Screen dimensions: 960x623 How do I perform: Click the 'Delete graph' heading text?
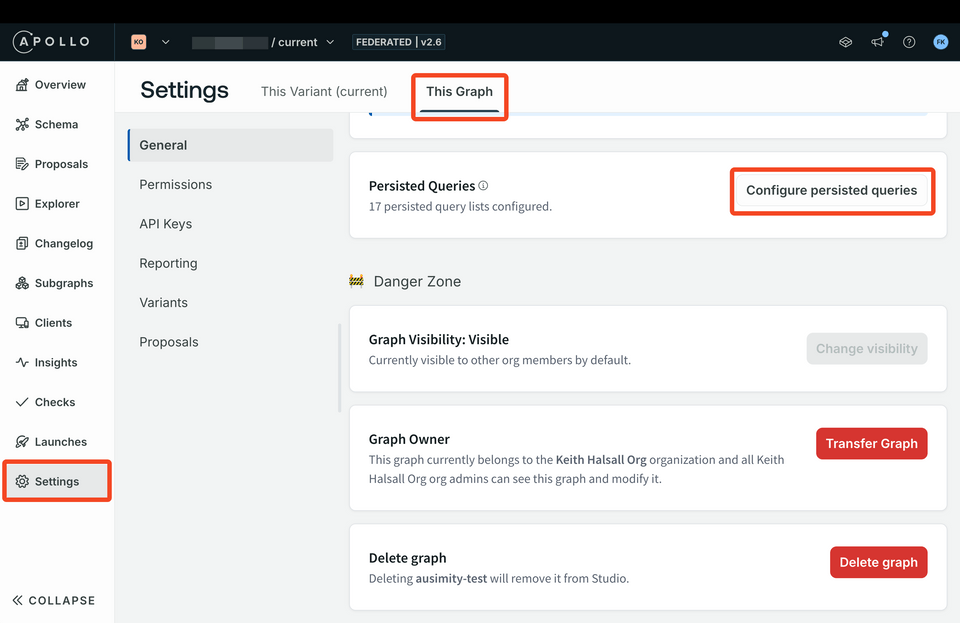(407, 558)
